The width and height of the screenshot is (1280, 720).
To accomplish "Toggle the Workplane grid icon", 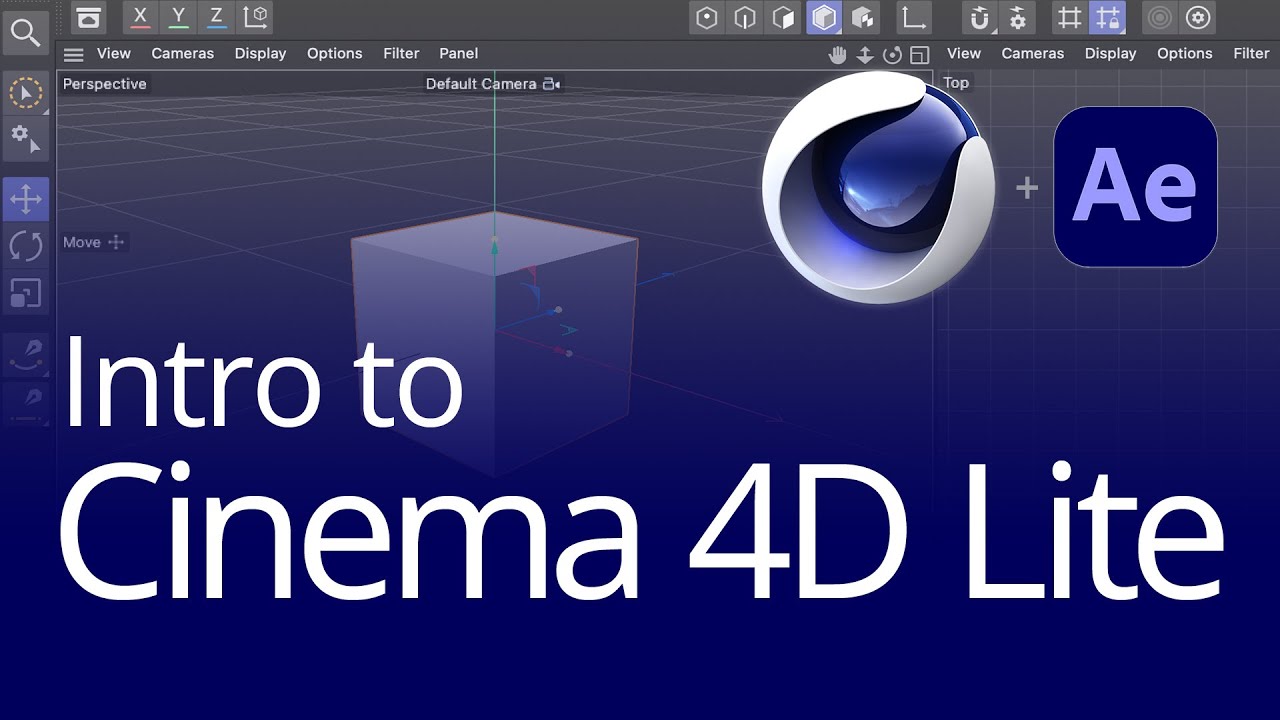I will tap(1070, 18).
